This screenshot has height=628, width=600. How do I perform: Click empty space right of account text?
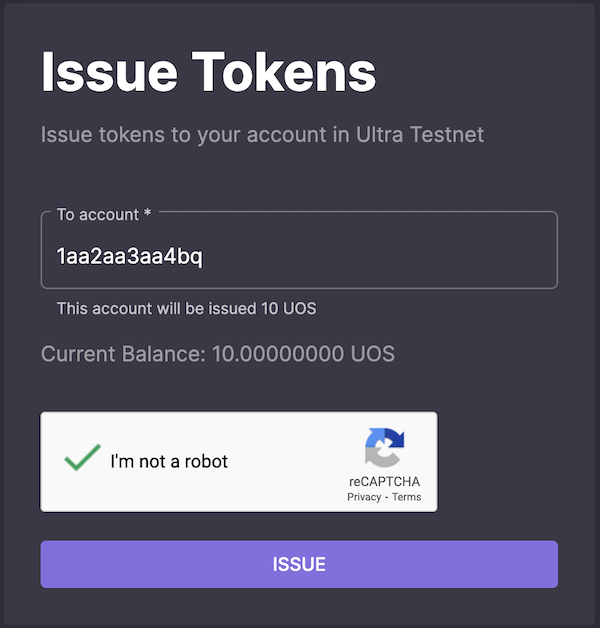[x=377, y=256]
